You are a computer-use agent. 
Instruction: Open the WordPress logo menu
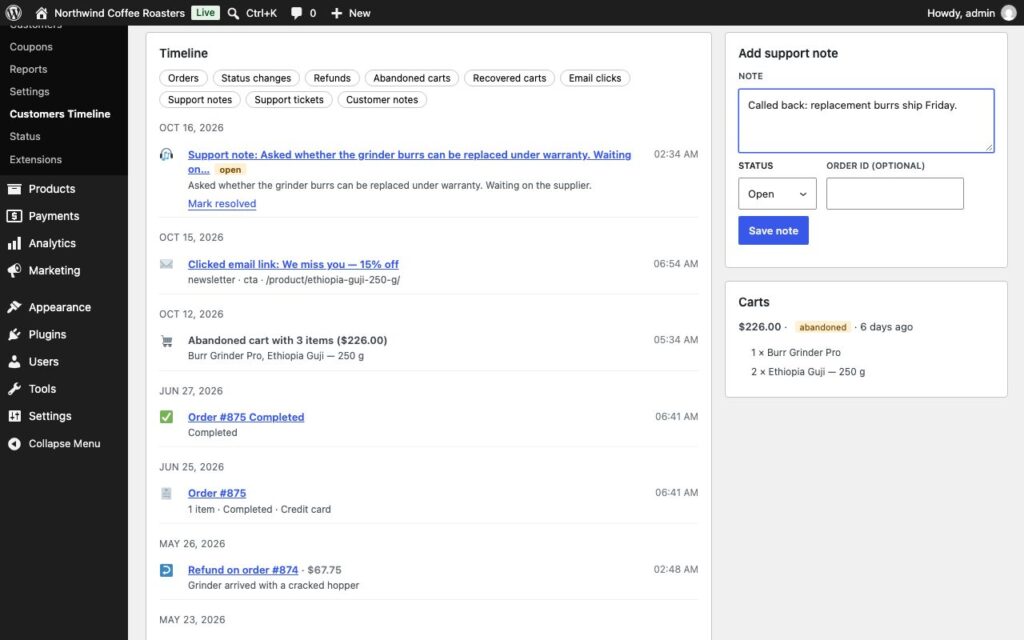[14, 13]
